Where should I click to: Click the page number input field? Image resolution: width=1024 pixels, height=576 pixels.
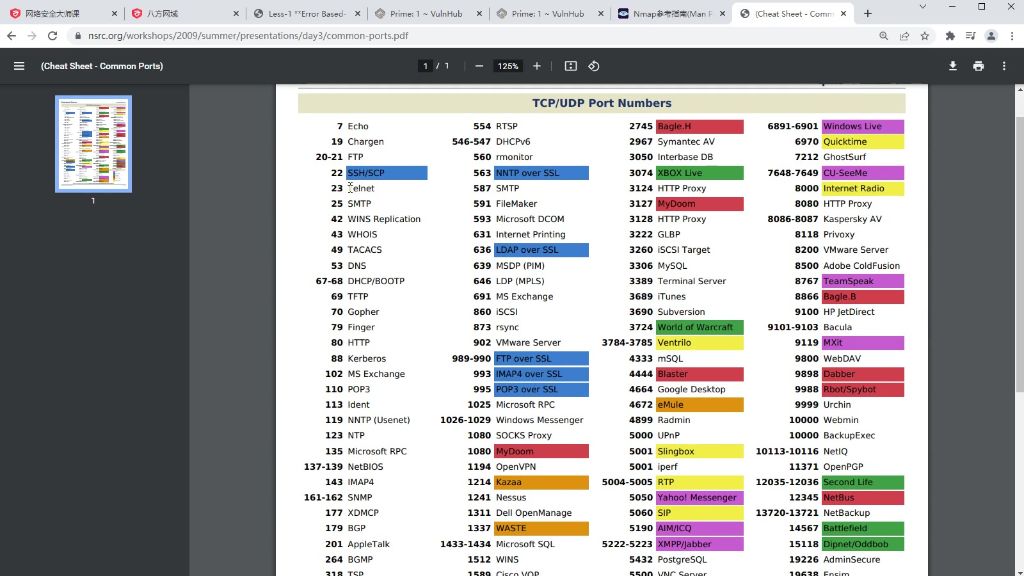pyautogui.click(x=425, y=66)
